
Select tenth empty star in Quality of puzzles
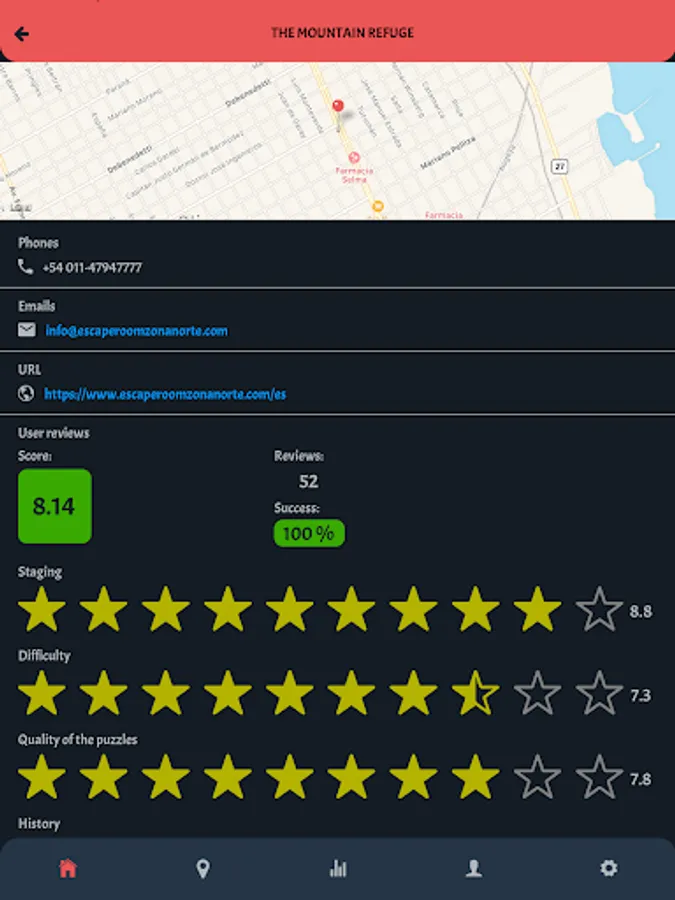pyautogui.click(x=599, y=776)
